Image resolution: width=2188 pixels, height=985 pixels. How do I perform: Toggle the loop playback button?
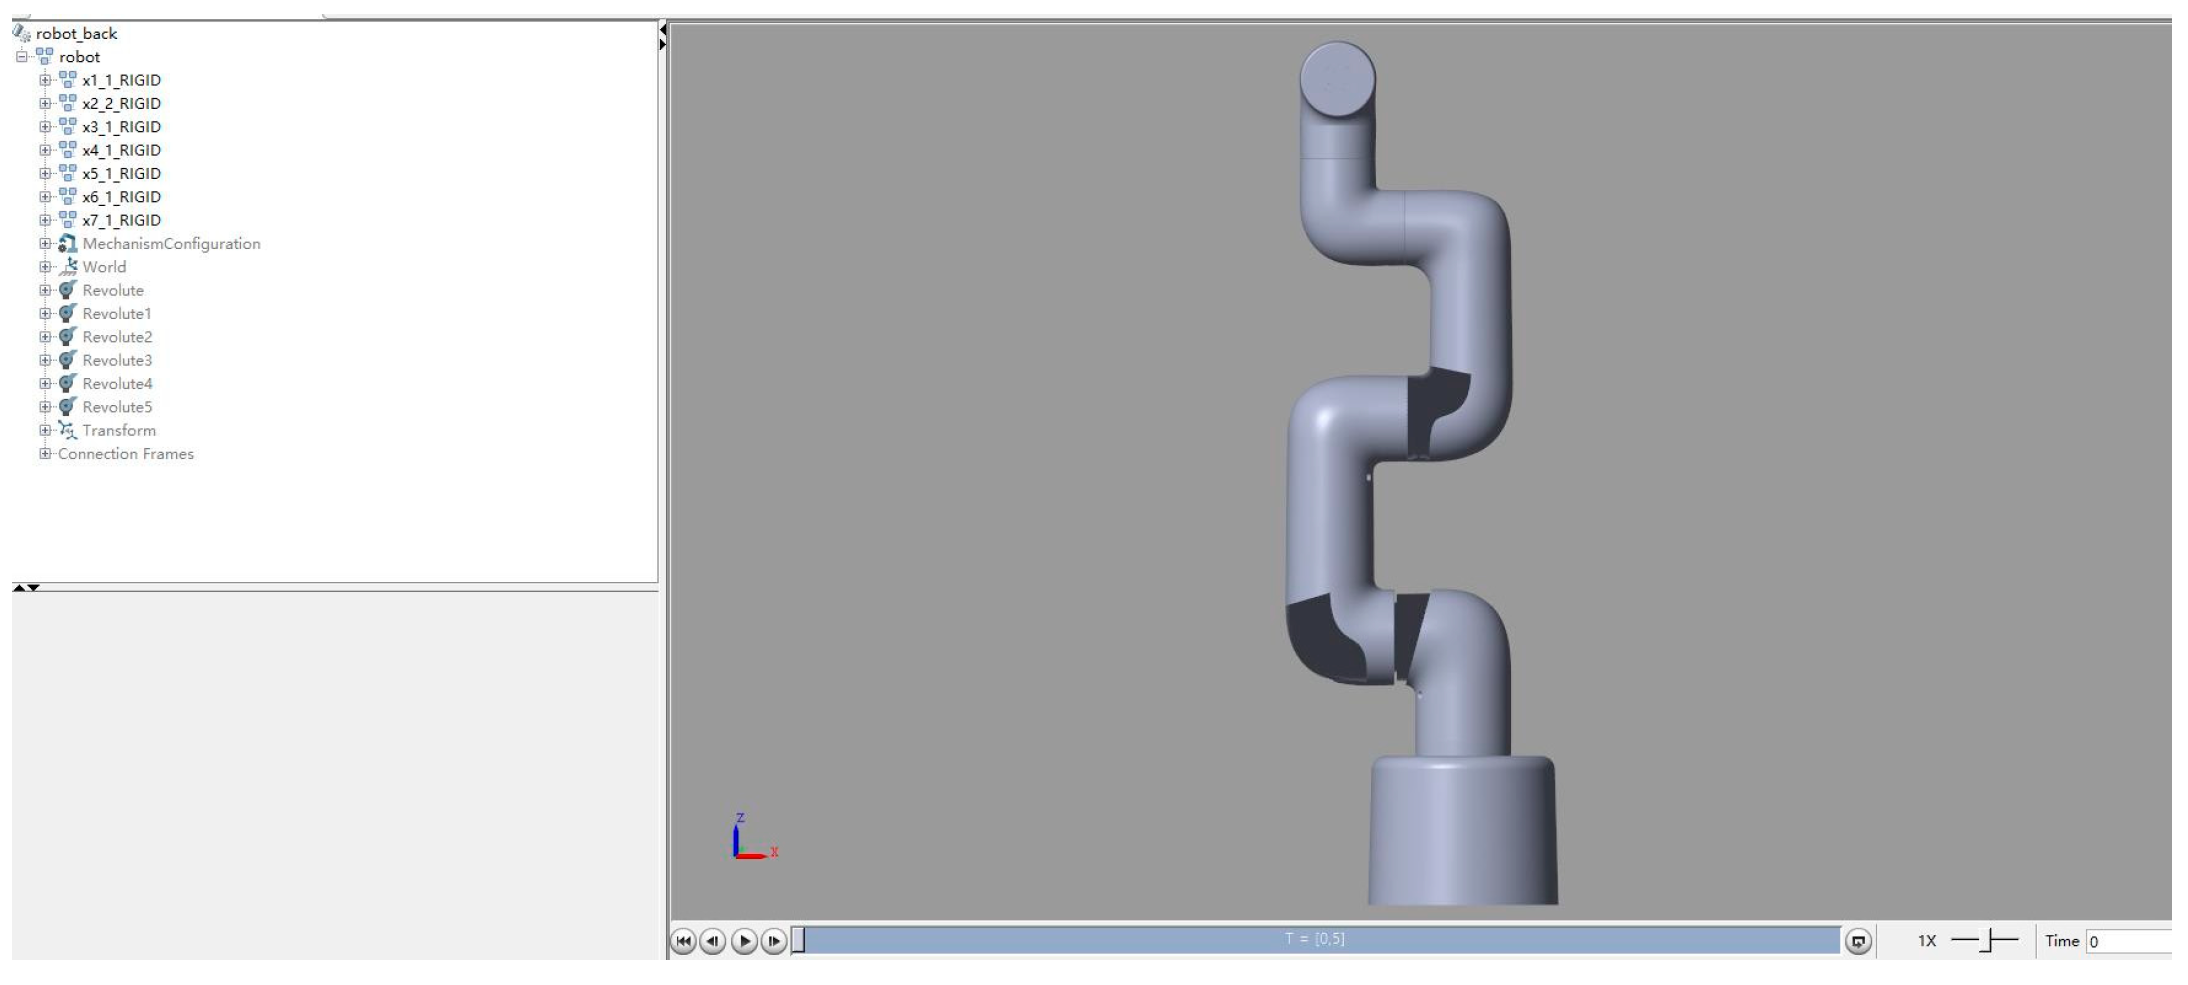[1858, 941]
